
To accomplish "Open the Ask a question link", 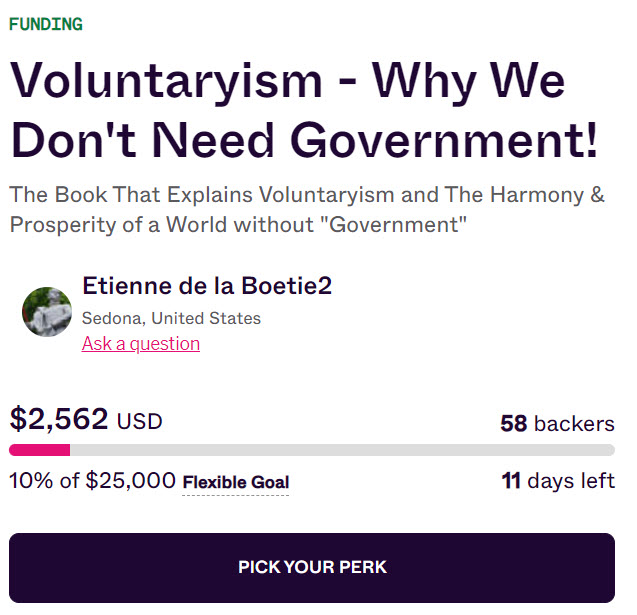I will click(x=141, y=344).
